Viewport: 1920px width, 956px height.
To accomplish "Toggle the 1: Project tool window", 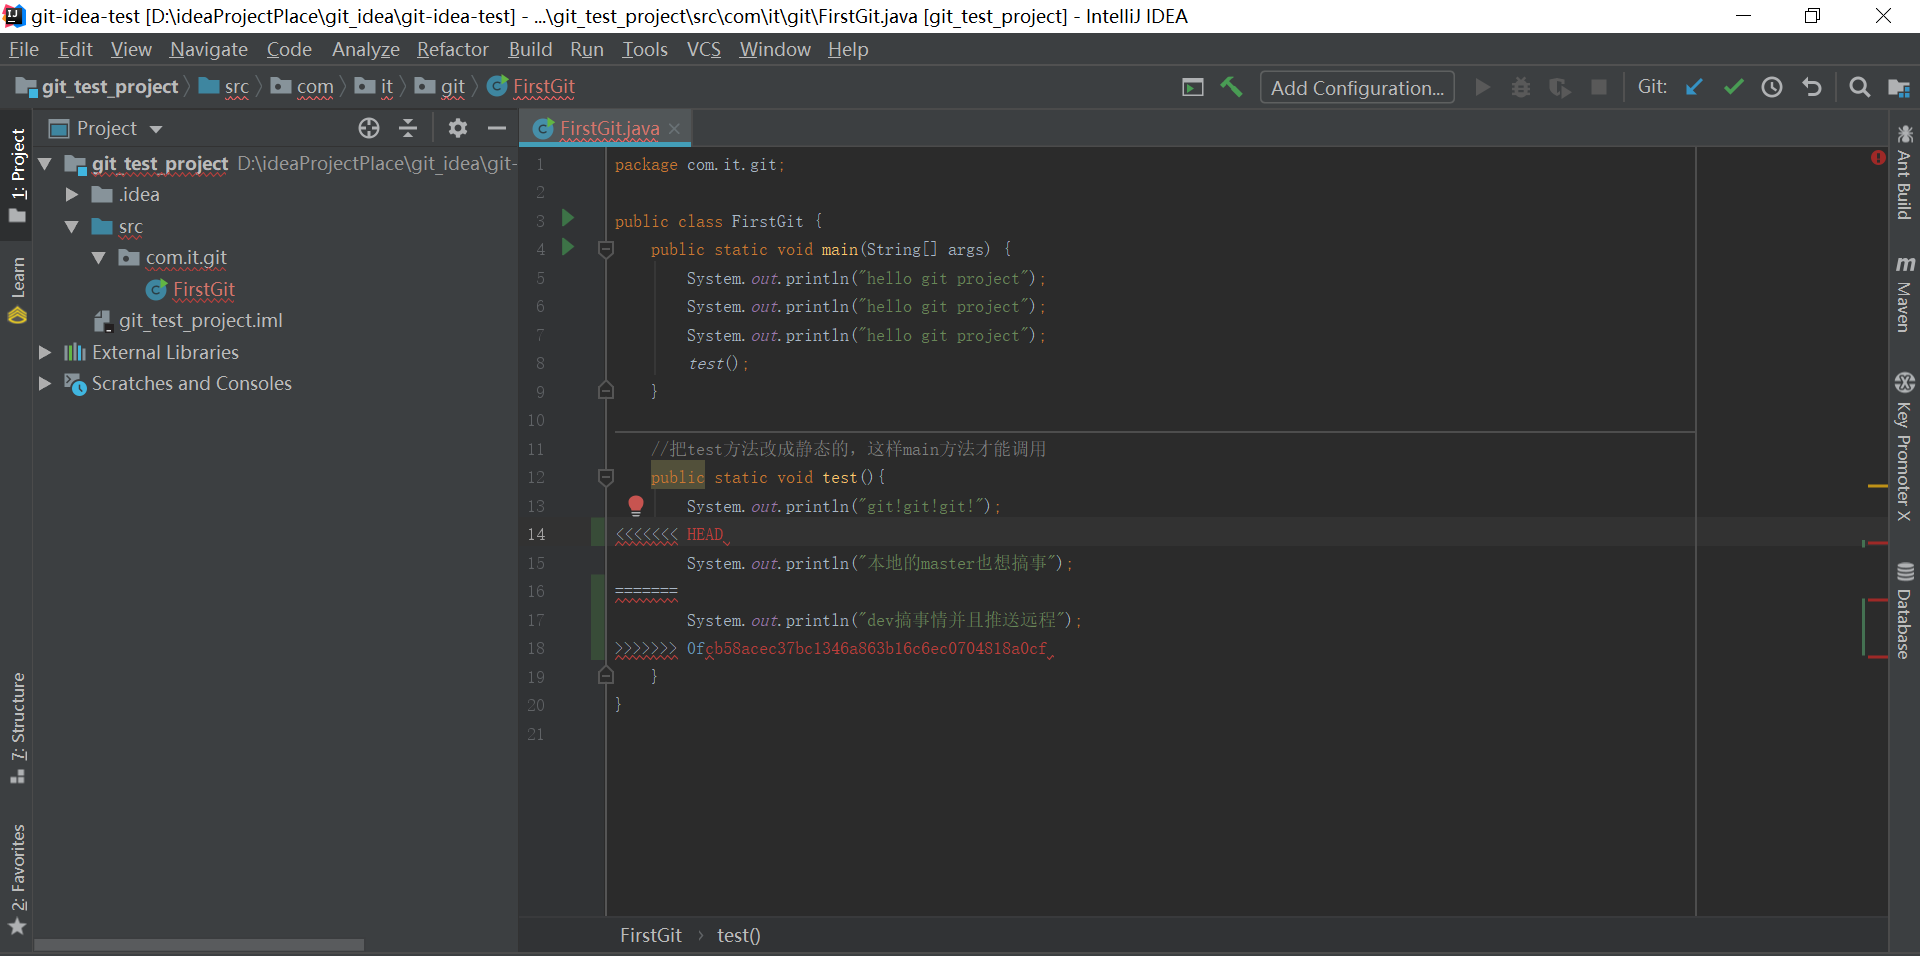I will tap(17, 176).
